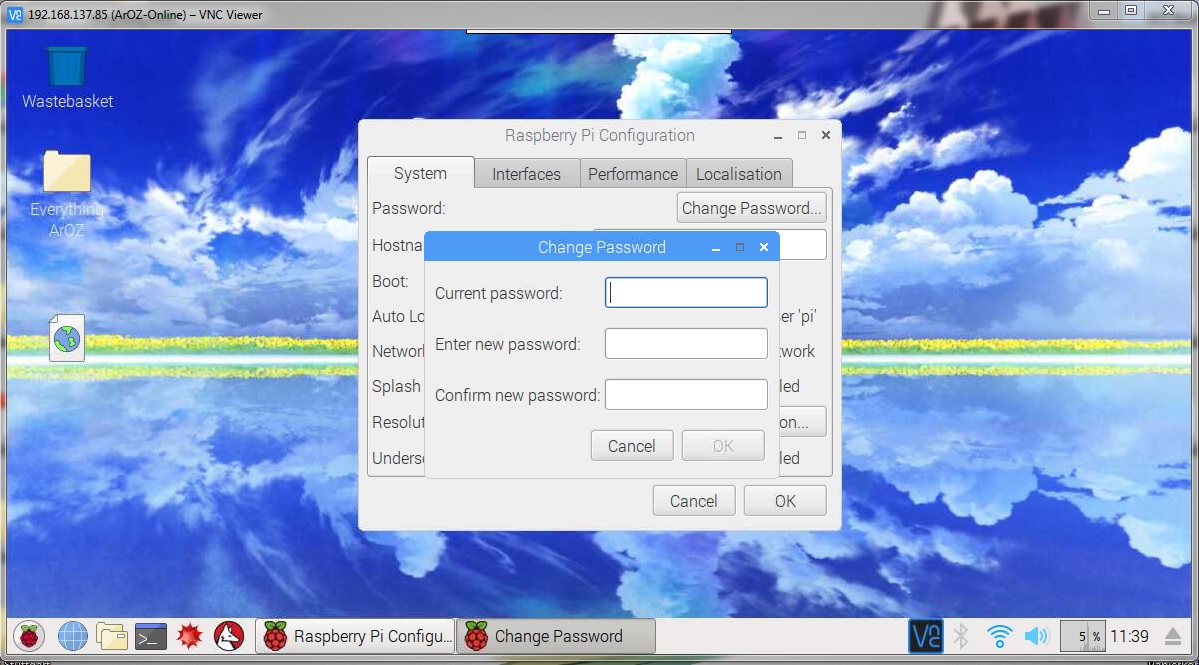Click the Hostname text field edge
The width and height of the screenshot is (1199, 665).
pyautogui.click(x=803, y=245)
